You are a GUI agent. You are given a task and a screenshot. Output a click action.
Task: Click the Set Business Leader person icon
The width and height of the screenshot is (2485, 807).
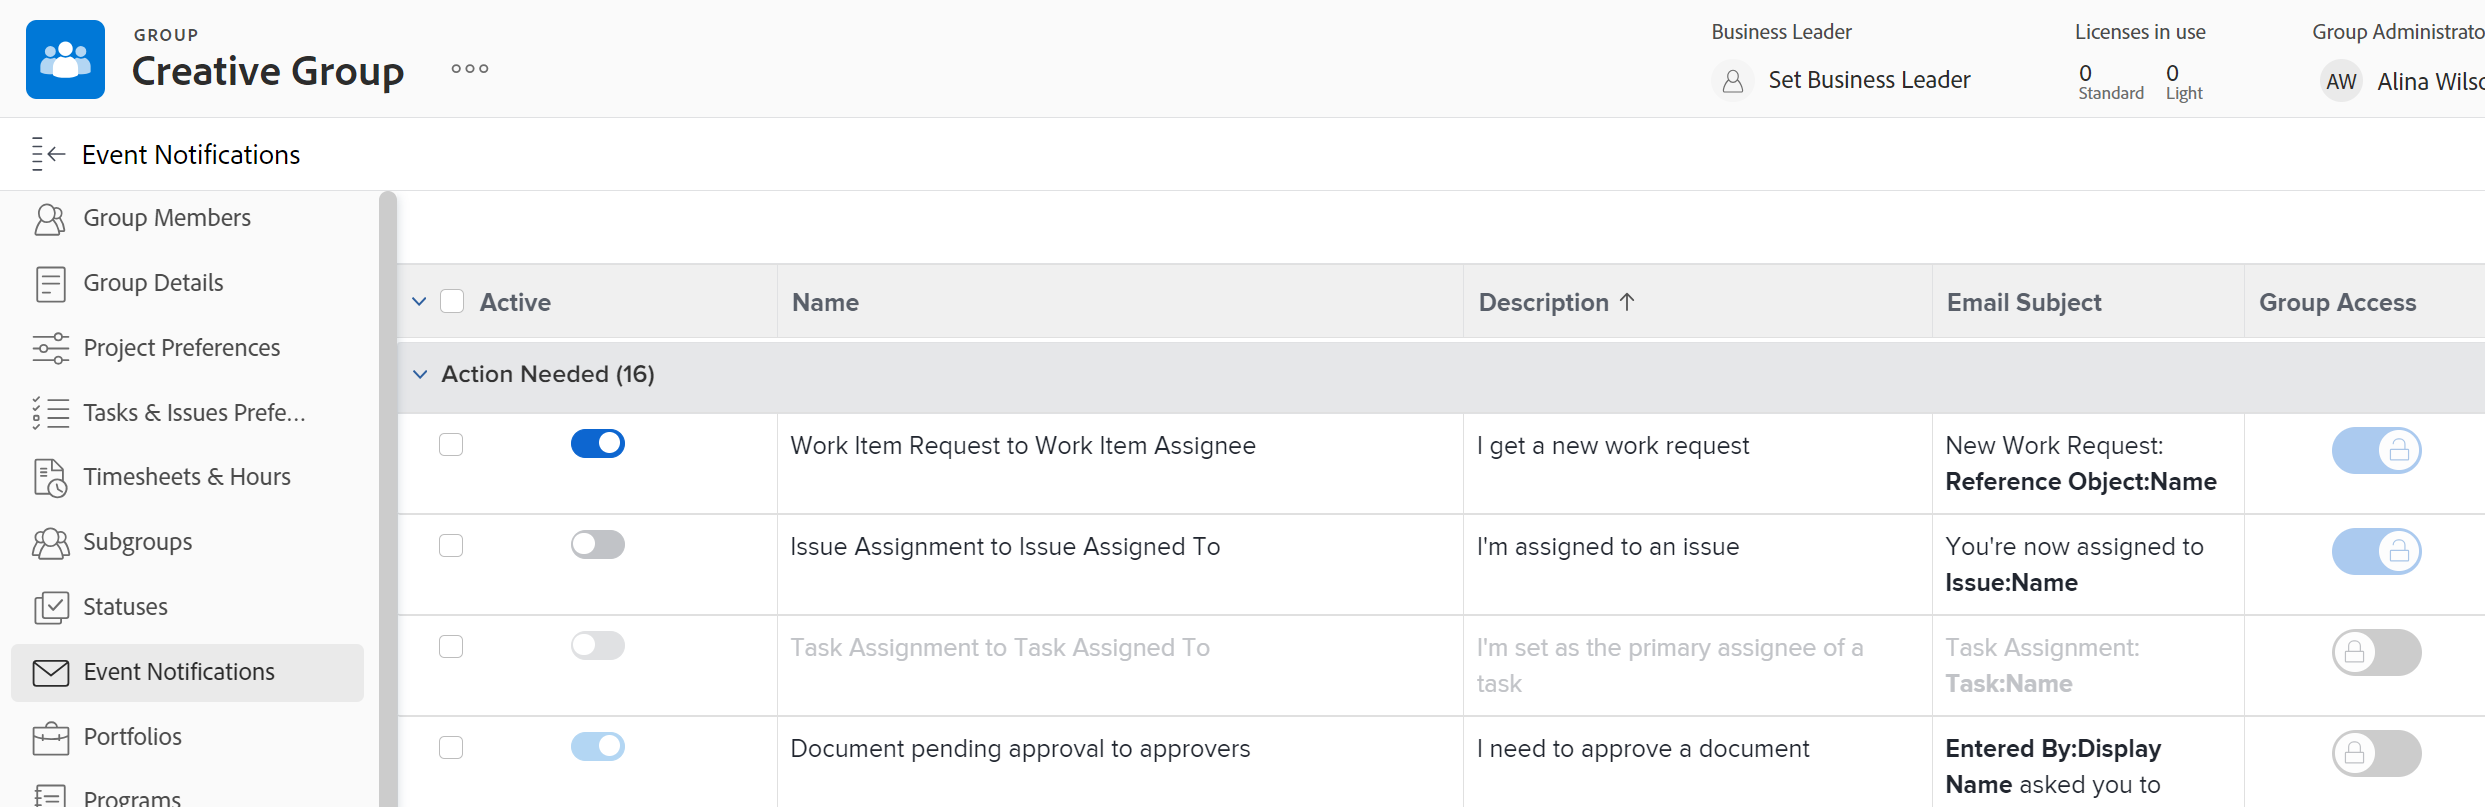pos(1733,81)
